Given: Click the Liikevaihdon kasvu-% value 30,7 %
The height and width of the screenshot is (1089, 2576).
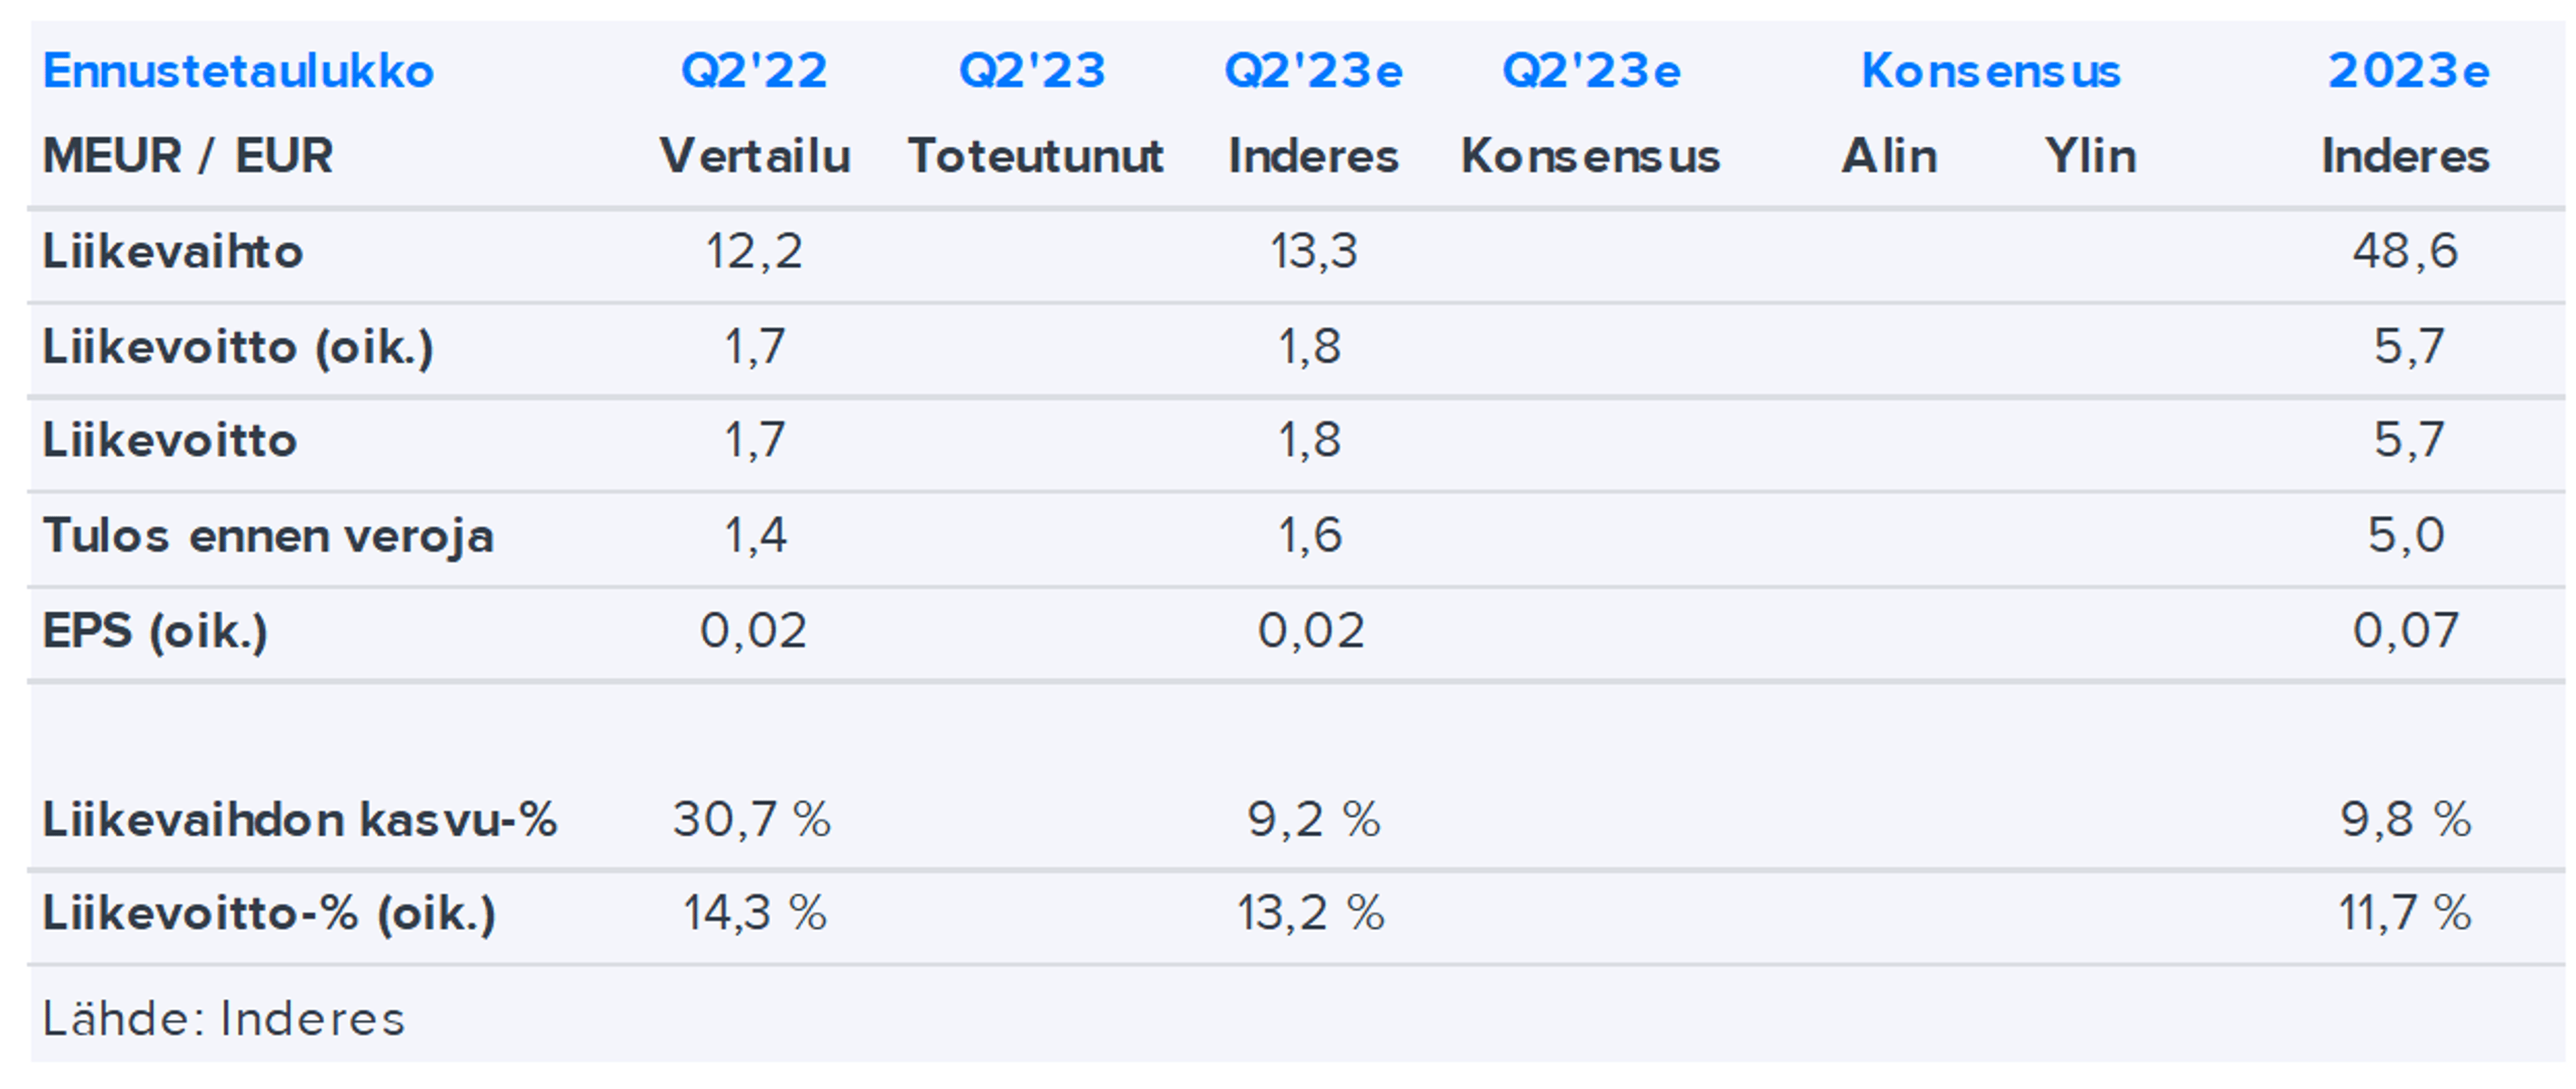Looking at the screenshot, I should point(752,820).
